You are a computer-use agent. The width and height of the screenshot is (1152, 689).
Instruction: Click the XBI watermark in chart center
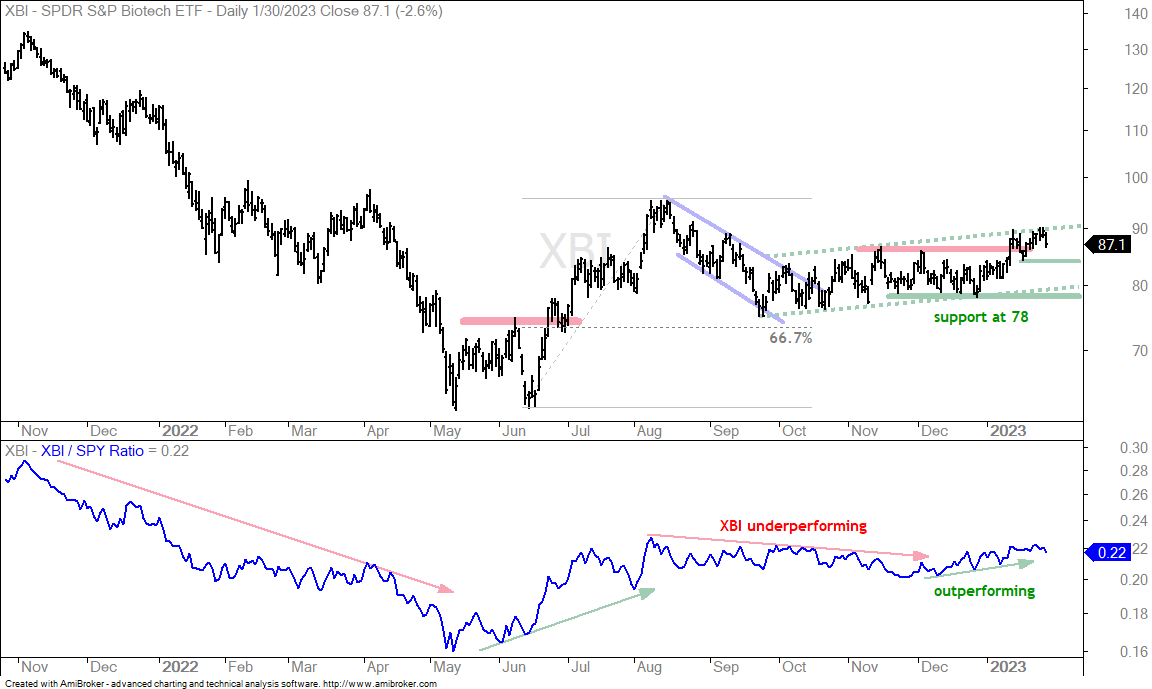coord(575,252)
